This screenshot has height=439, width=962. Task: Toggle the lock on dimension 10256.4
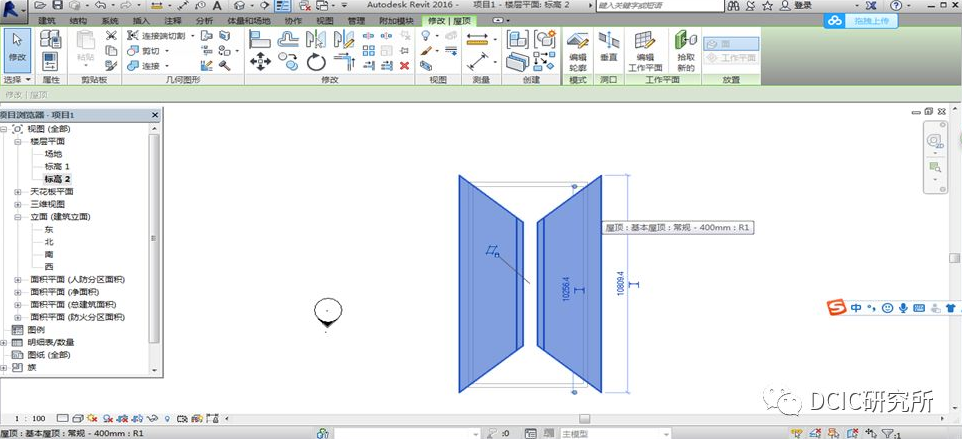[x=581, y=290]
